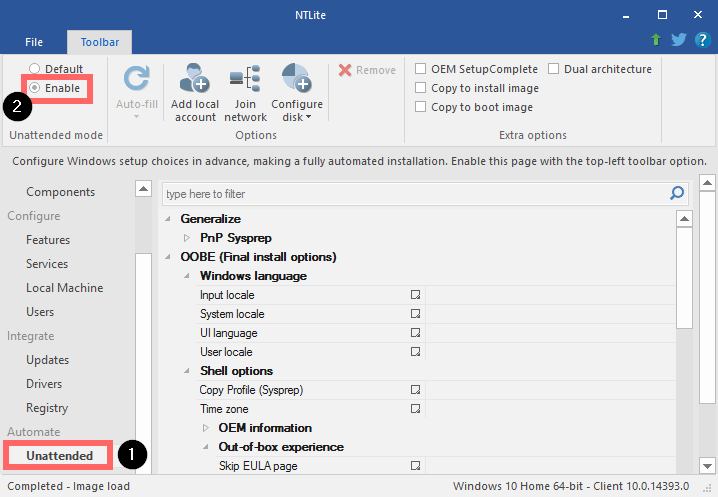
Task: Click the Time zone value field
Action: point(550,409)
